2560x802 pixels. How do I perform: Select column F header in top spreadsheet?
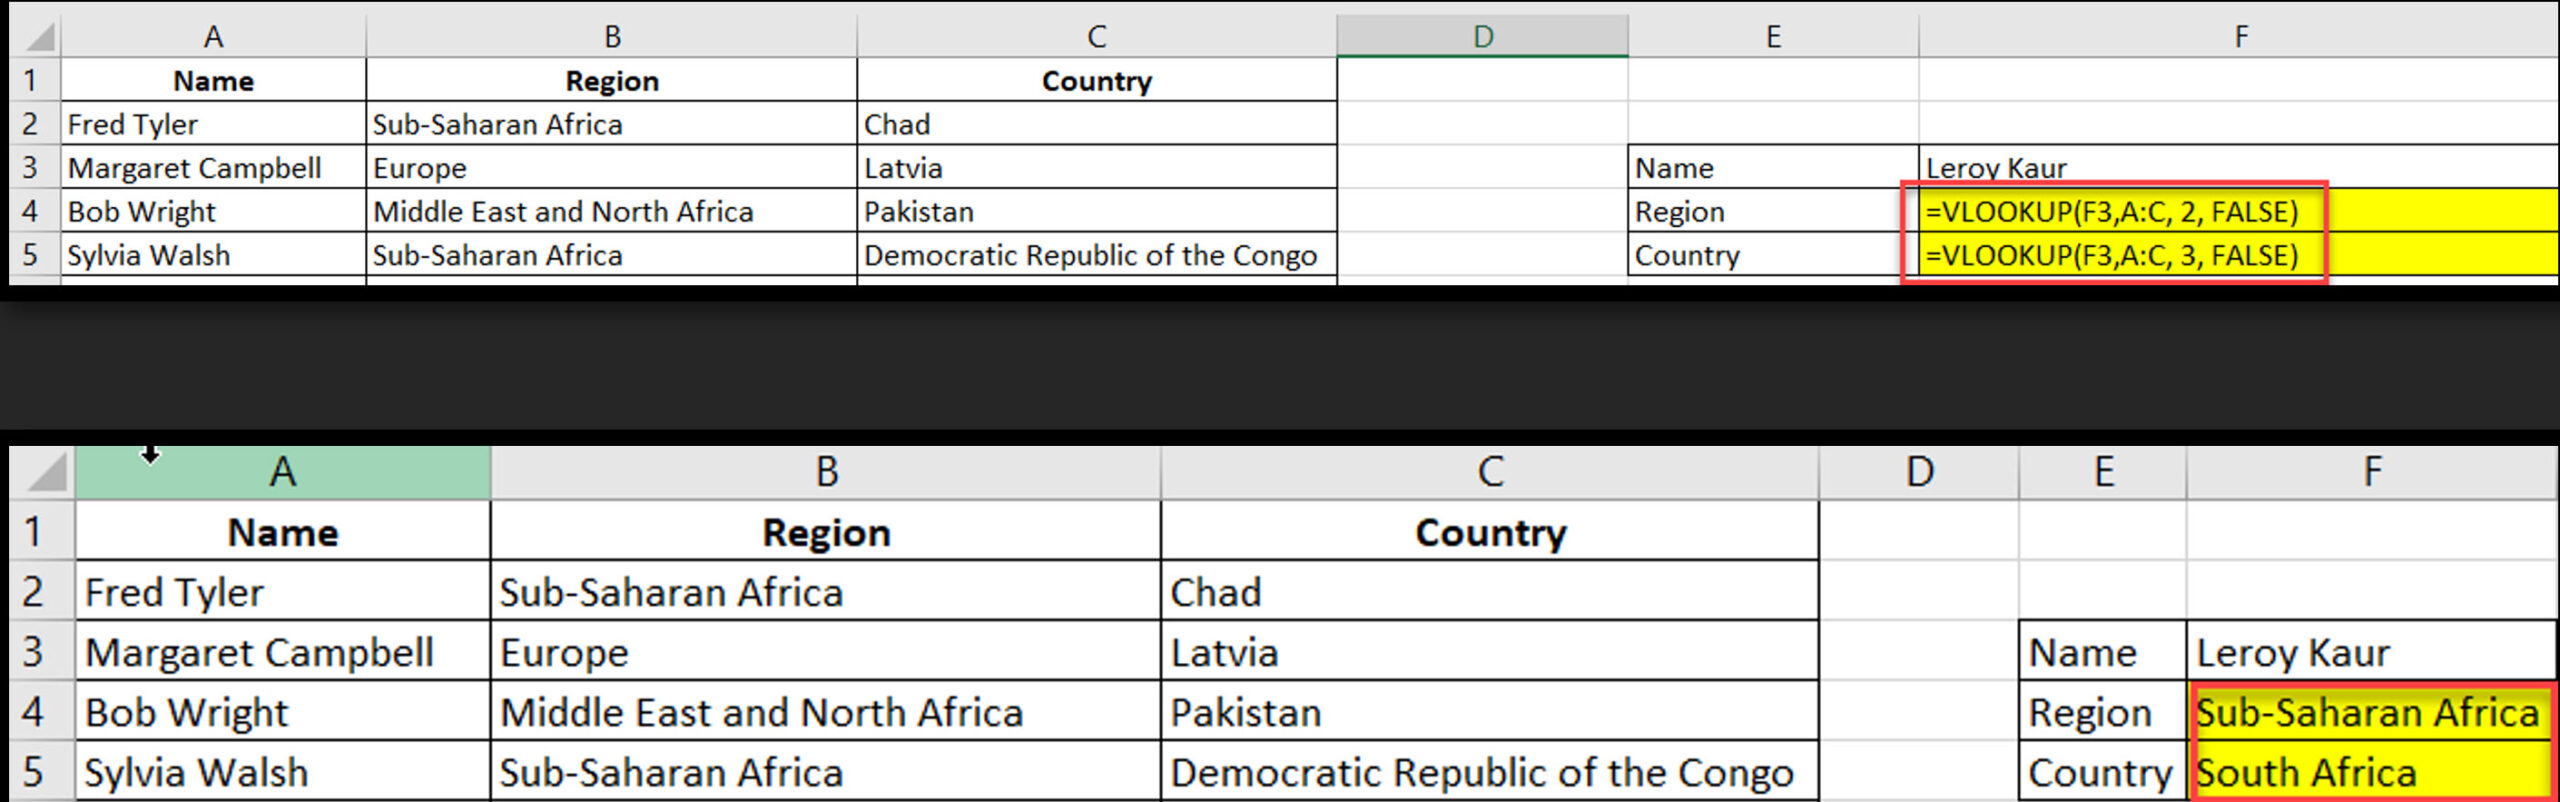(2239, 36)
